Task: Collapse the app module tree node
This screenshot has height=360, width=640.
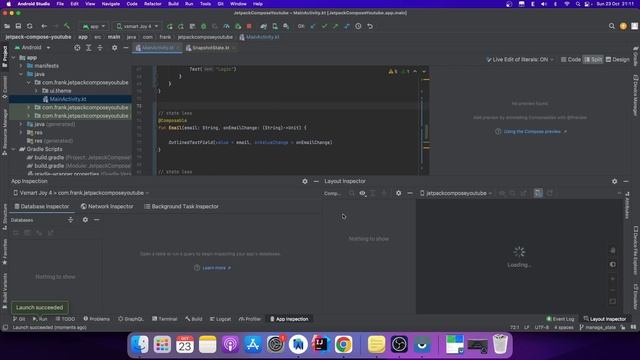Action: [14, 58]
